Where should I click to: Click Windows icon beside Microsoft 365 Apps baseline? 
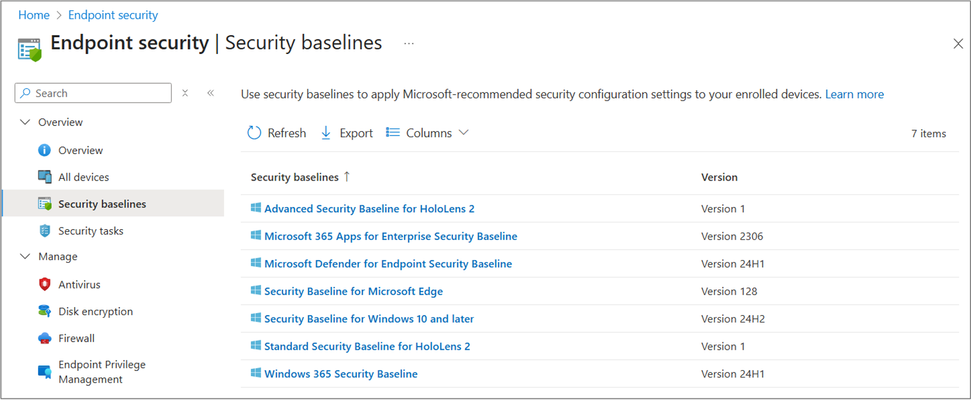click(256, 236)
